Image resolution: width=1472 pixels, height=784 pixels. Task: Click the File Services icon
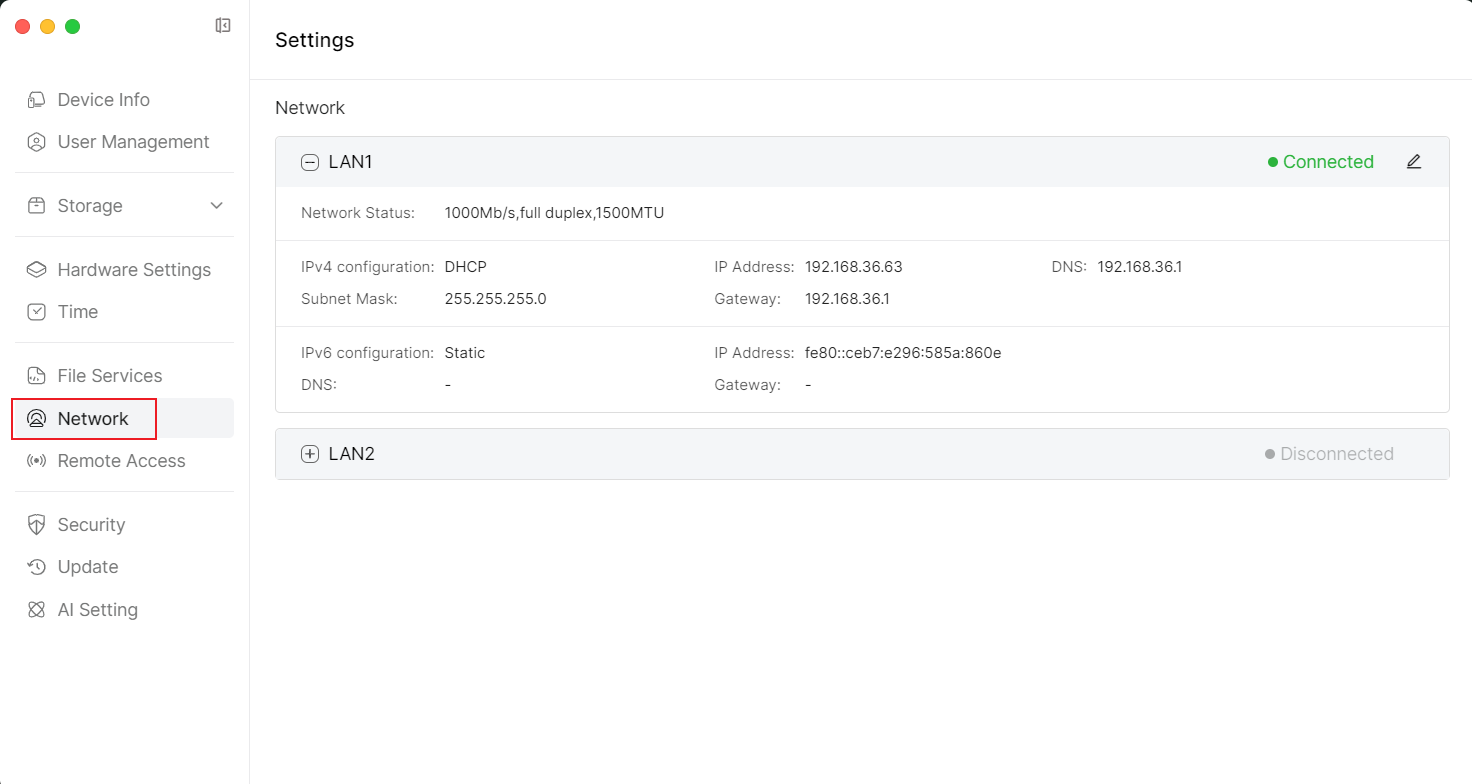[37, 376]
